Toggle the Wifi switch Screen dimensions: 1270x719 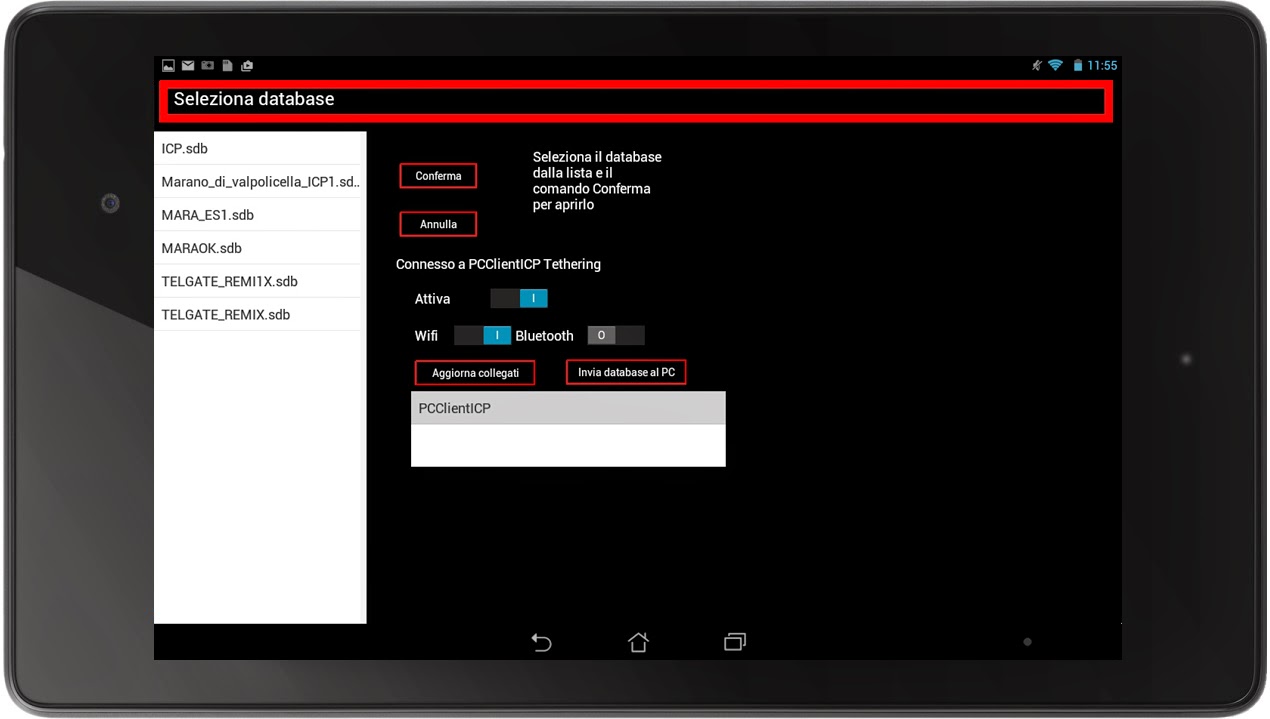[483, 335]
